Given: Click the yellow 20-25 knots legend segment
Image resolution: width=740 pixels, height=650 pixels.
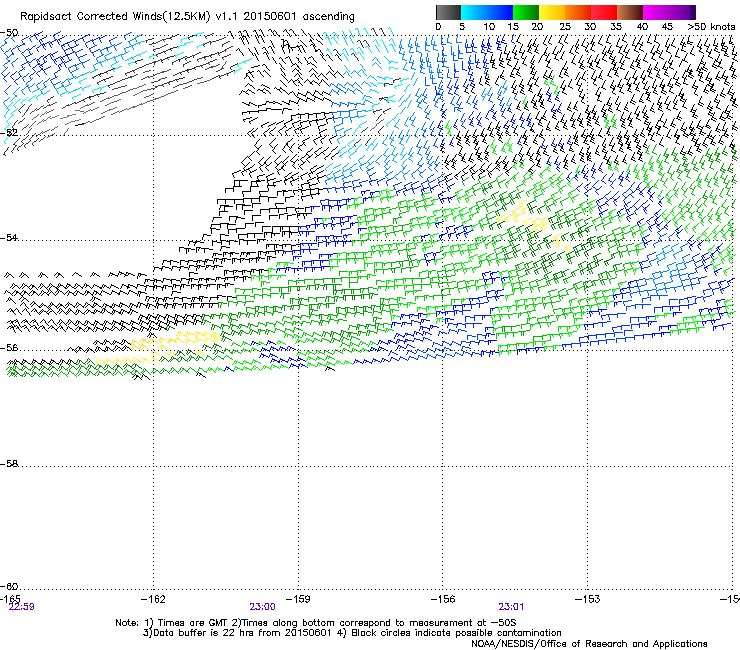Looking at the screenshot, I should [552, 12].
